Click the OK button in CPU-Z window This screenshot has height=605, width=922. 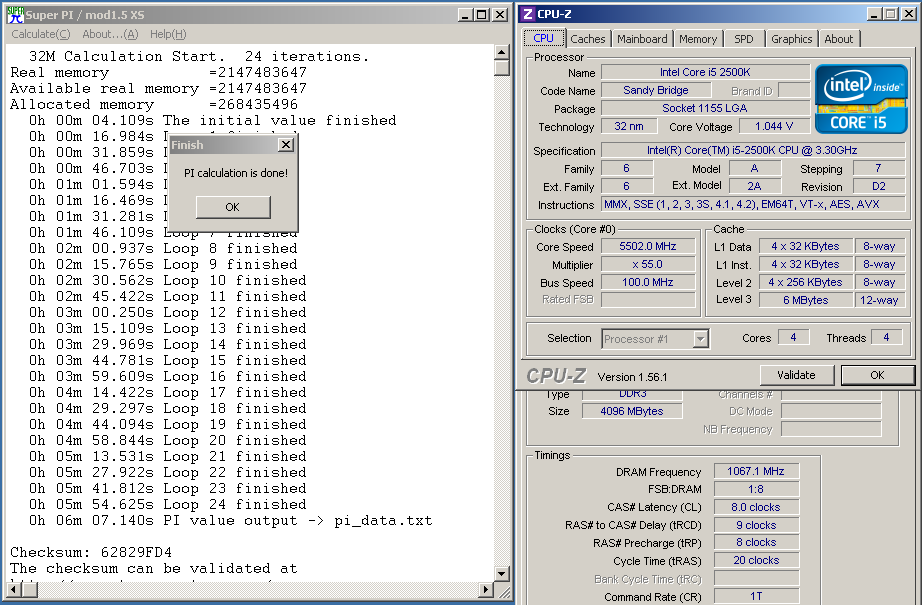click(877, 375)
